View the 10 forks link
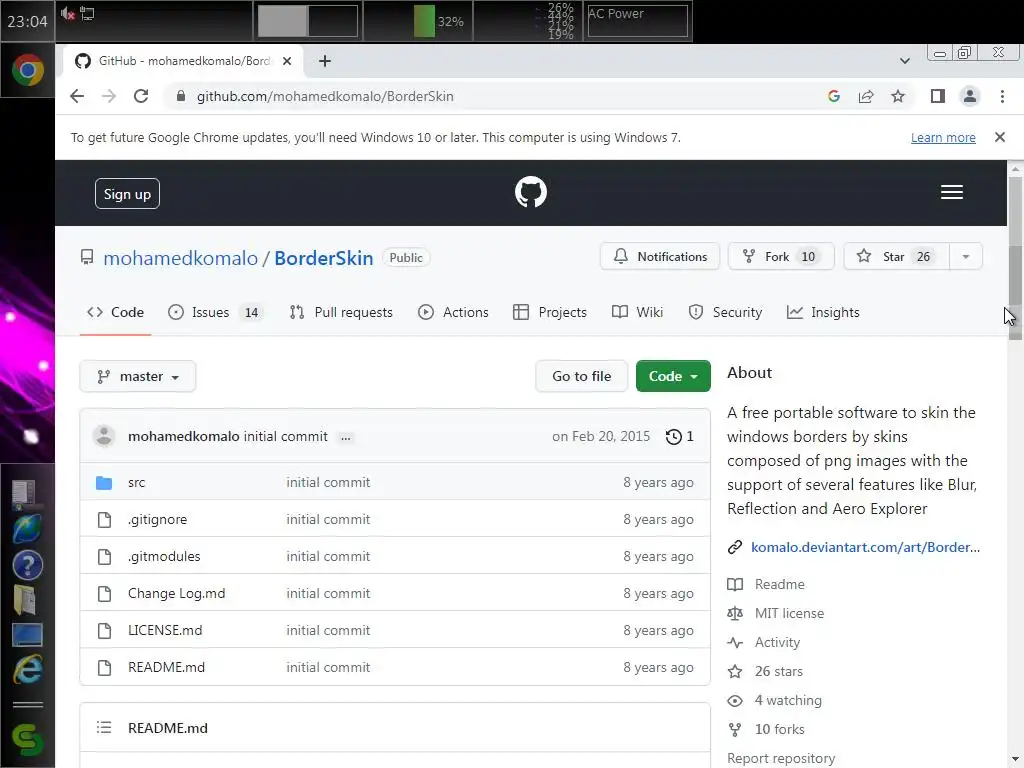Screen dimensions: 1024x768 [779, 729]
